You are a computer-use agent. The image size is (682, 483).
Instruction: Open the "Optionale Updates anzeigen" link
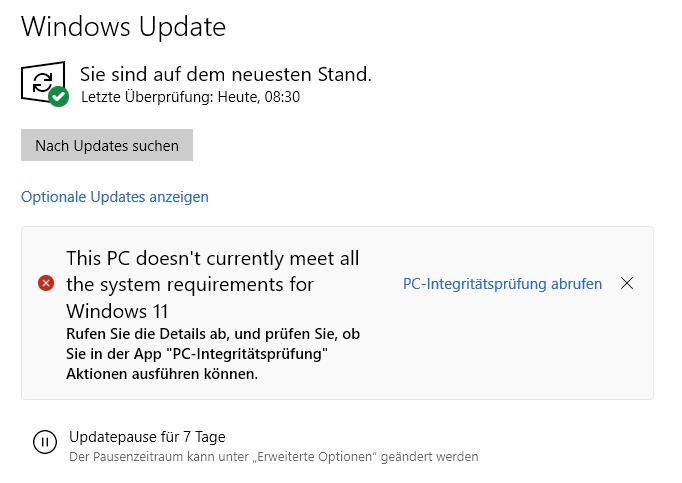pyautogui.click(x=115, y=197)
